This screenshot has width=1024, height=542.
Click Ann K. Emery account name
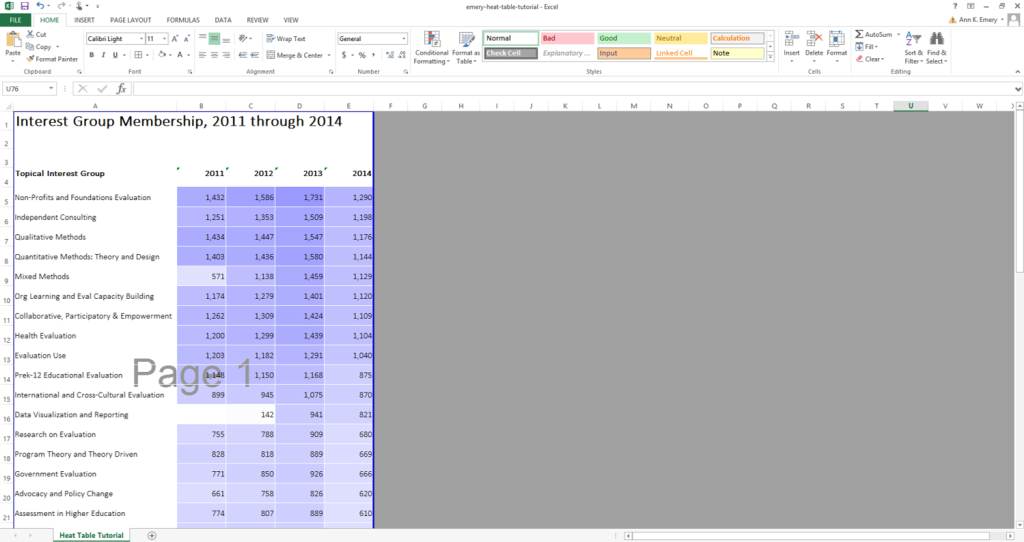978,20
